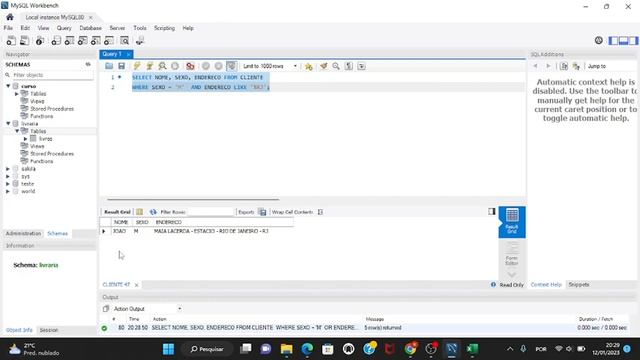The height and width of the screenshot is (360, 640).
Task: Expand the livros table node
Action: click(25, 139)
